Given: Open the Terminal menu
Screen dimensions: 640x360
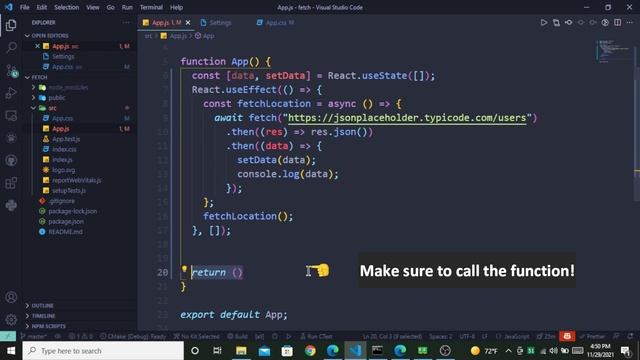Looking at the screenshot, I should click(151, 7).
